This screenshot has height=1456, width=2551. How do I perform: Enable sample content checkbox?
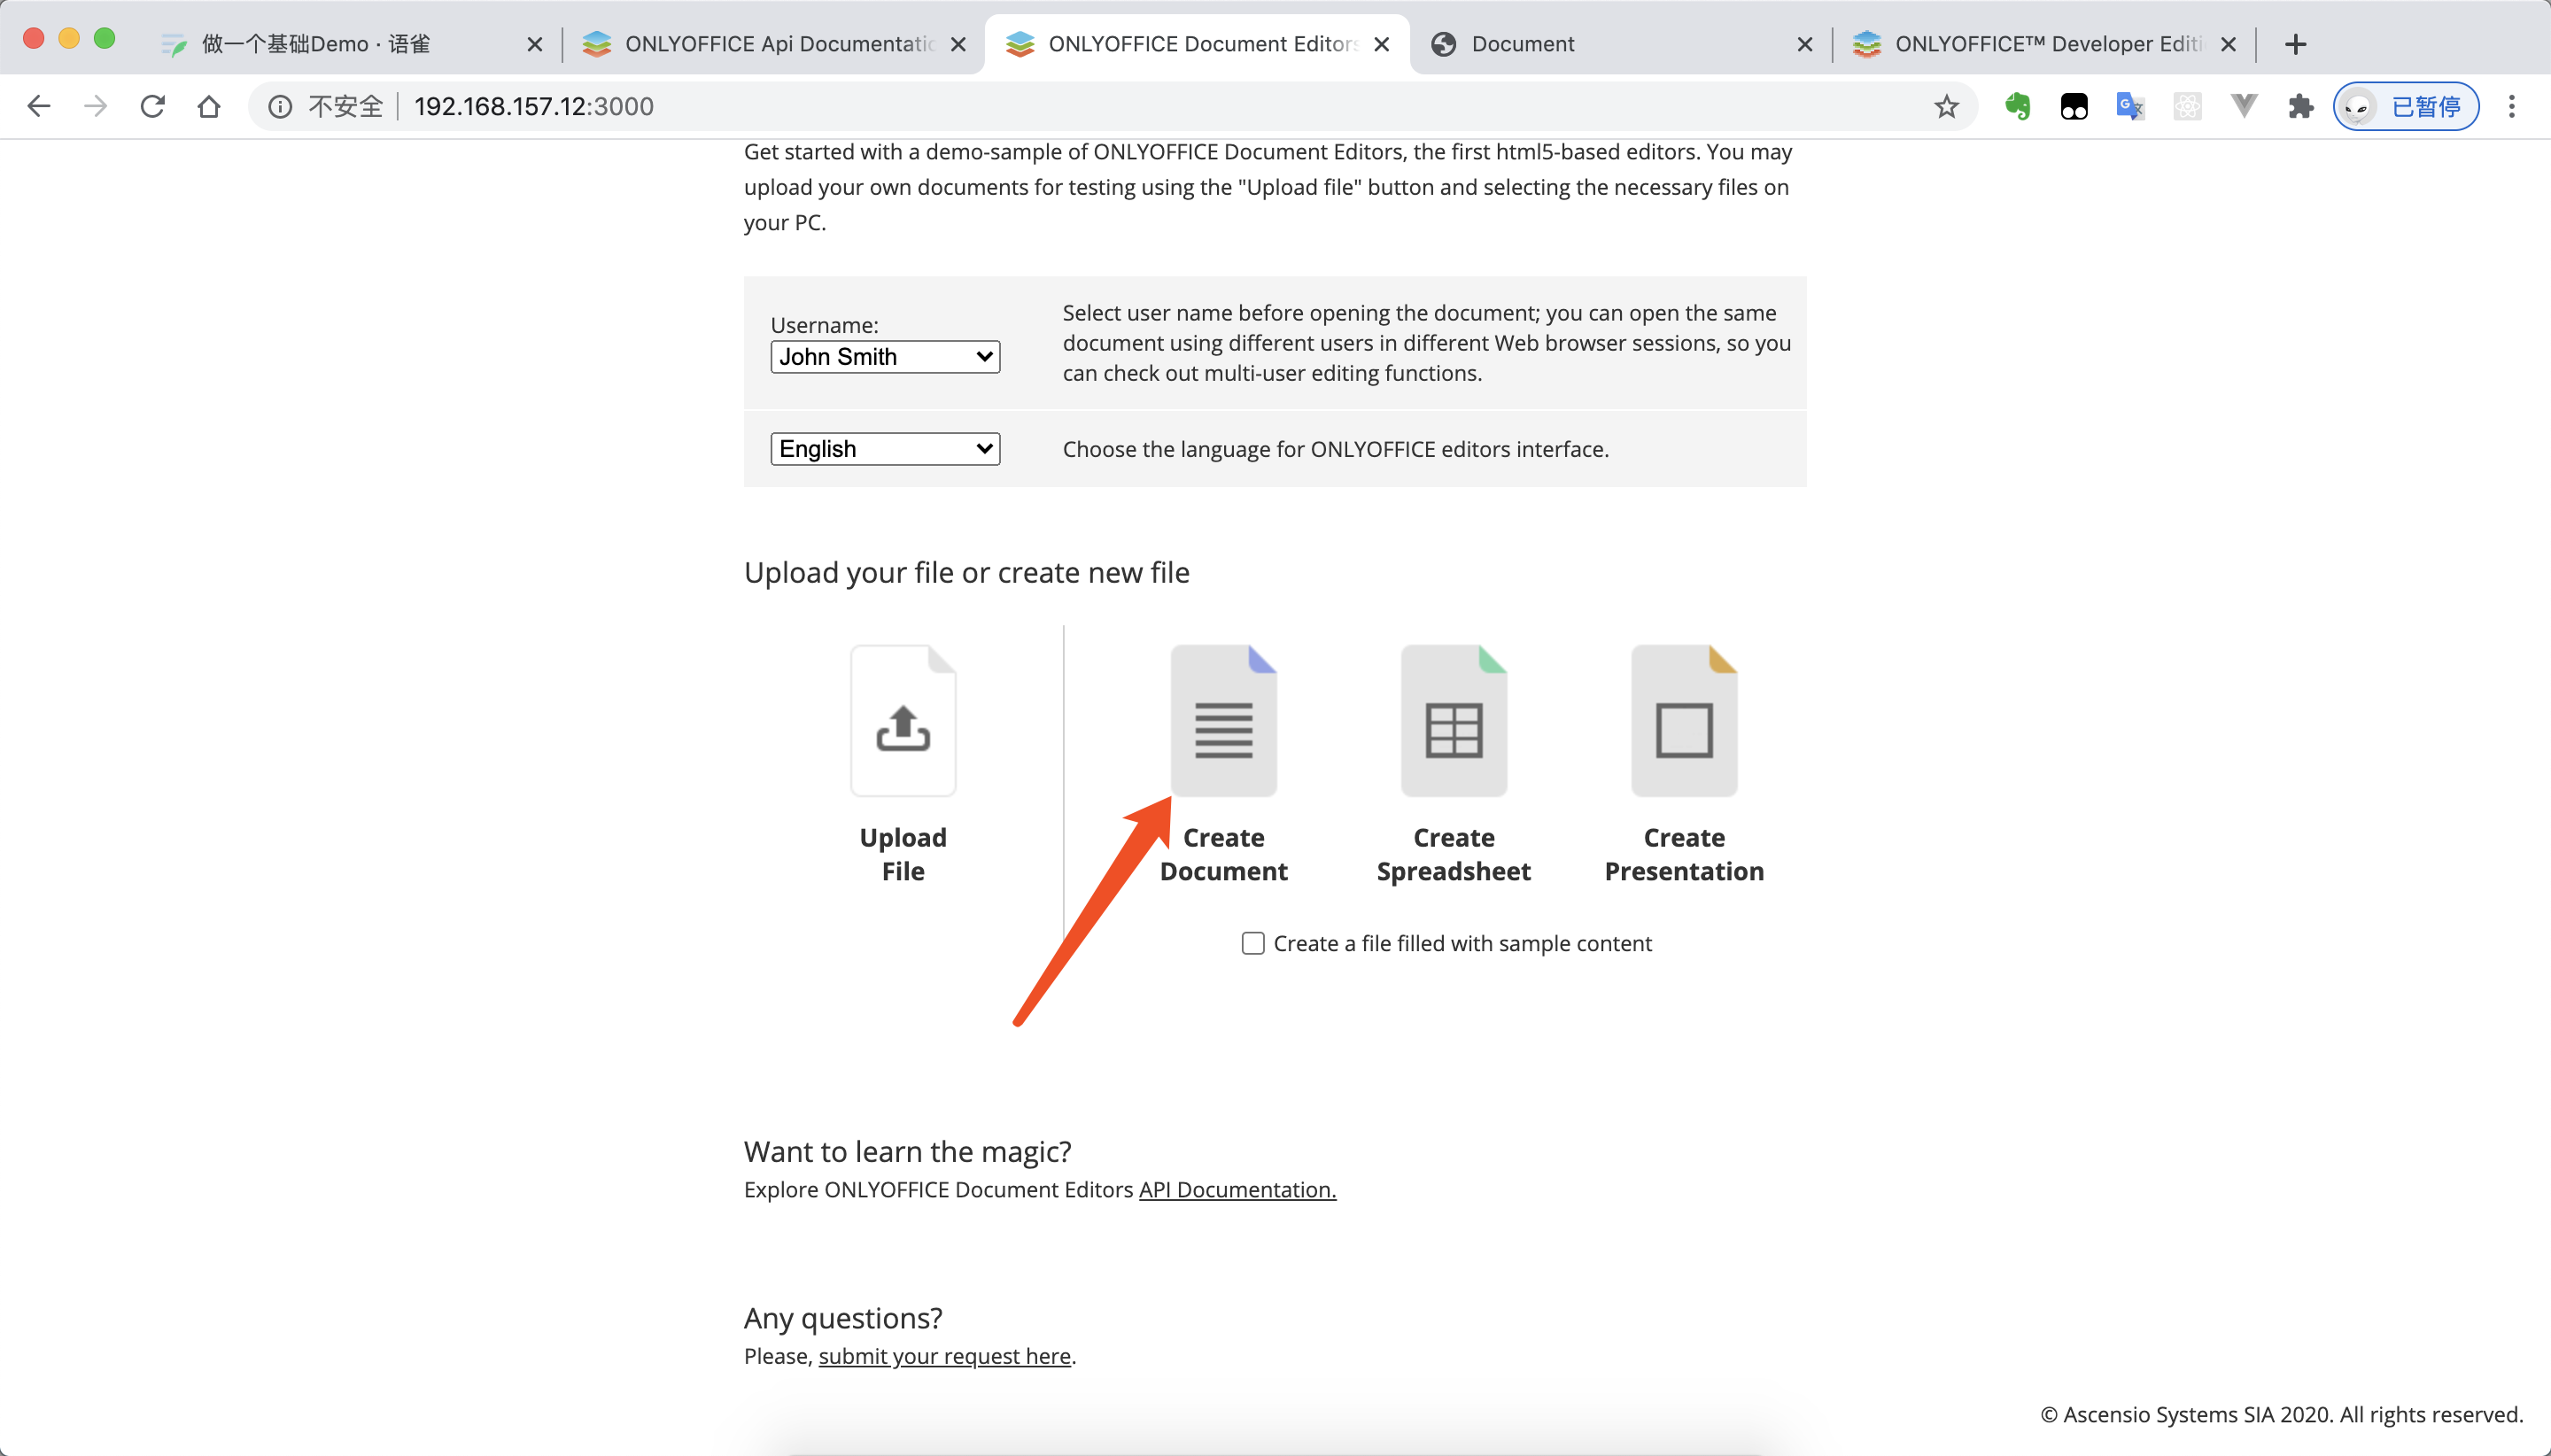(x=1252, y=943)
